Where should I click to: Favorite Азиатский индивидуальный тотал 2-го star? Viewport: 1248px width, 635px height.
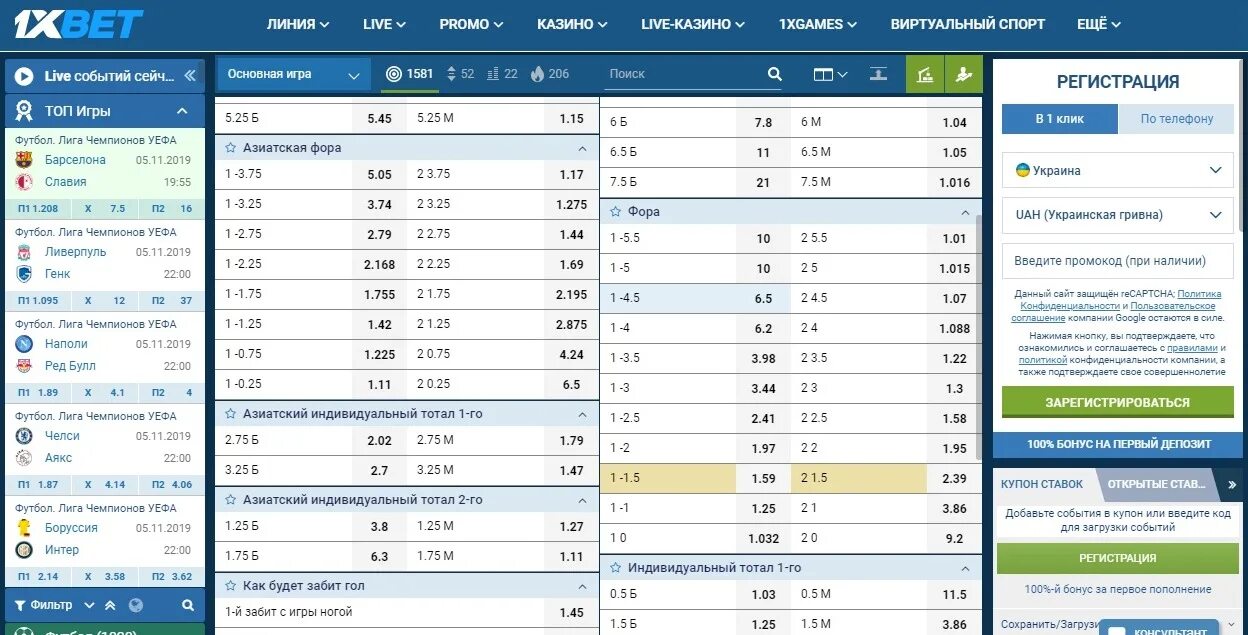click(231, 500)
